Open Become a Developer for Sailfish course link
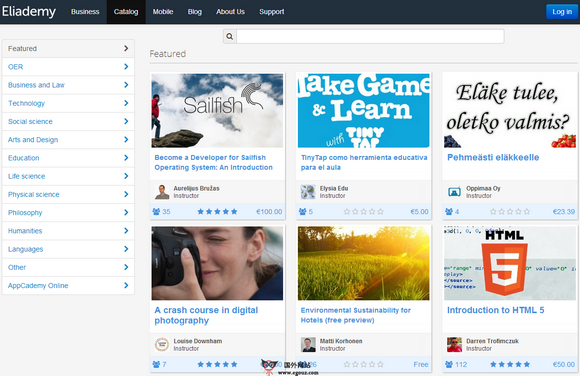The image size is (580, 376). click(x=213, y=162)
